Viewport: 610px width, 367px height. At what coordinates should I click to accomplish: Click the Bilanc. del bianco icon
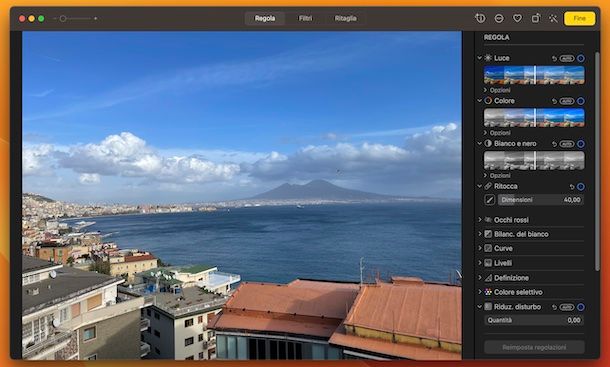[488, 234]
